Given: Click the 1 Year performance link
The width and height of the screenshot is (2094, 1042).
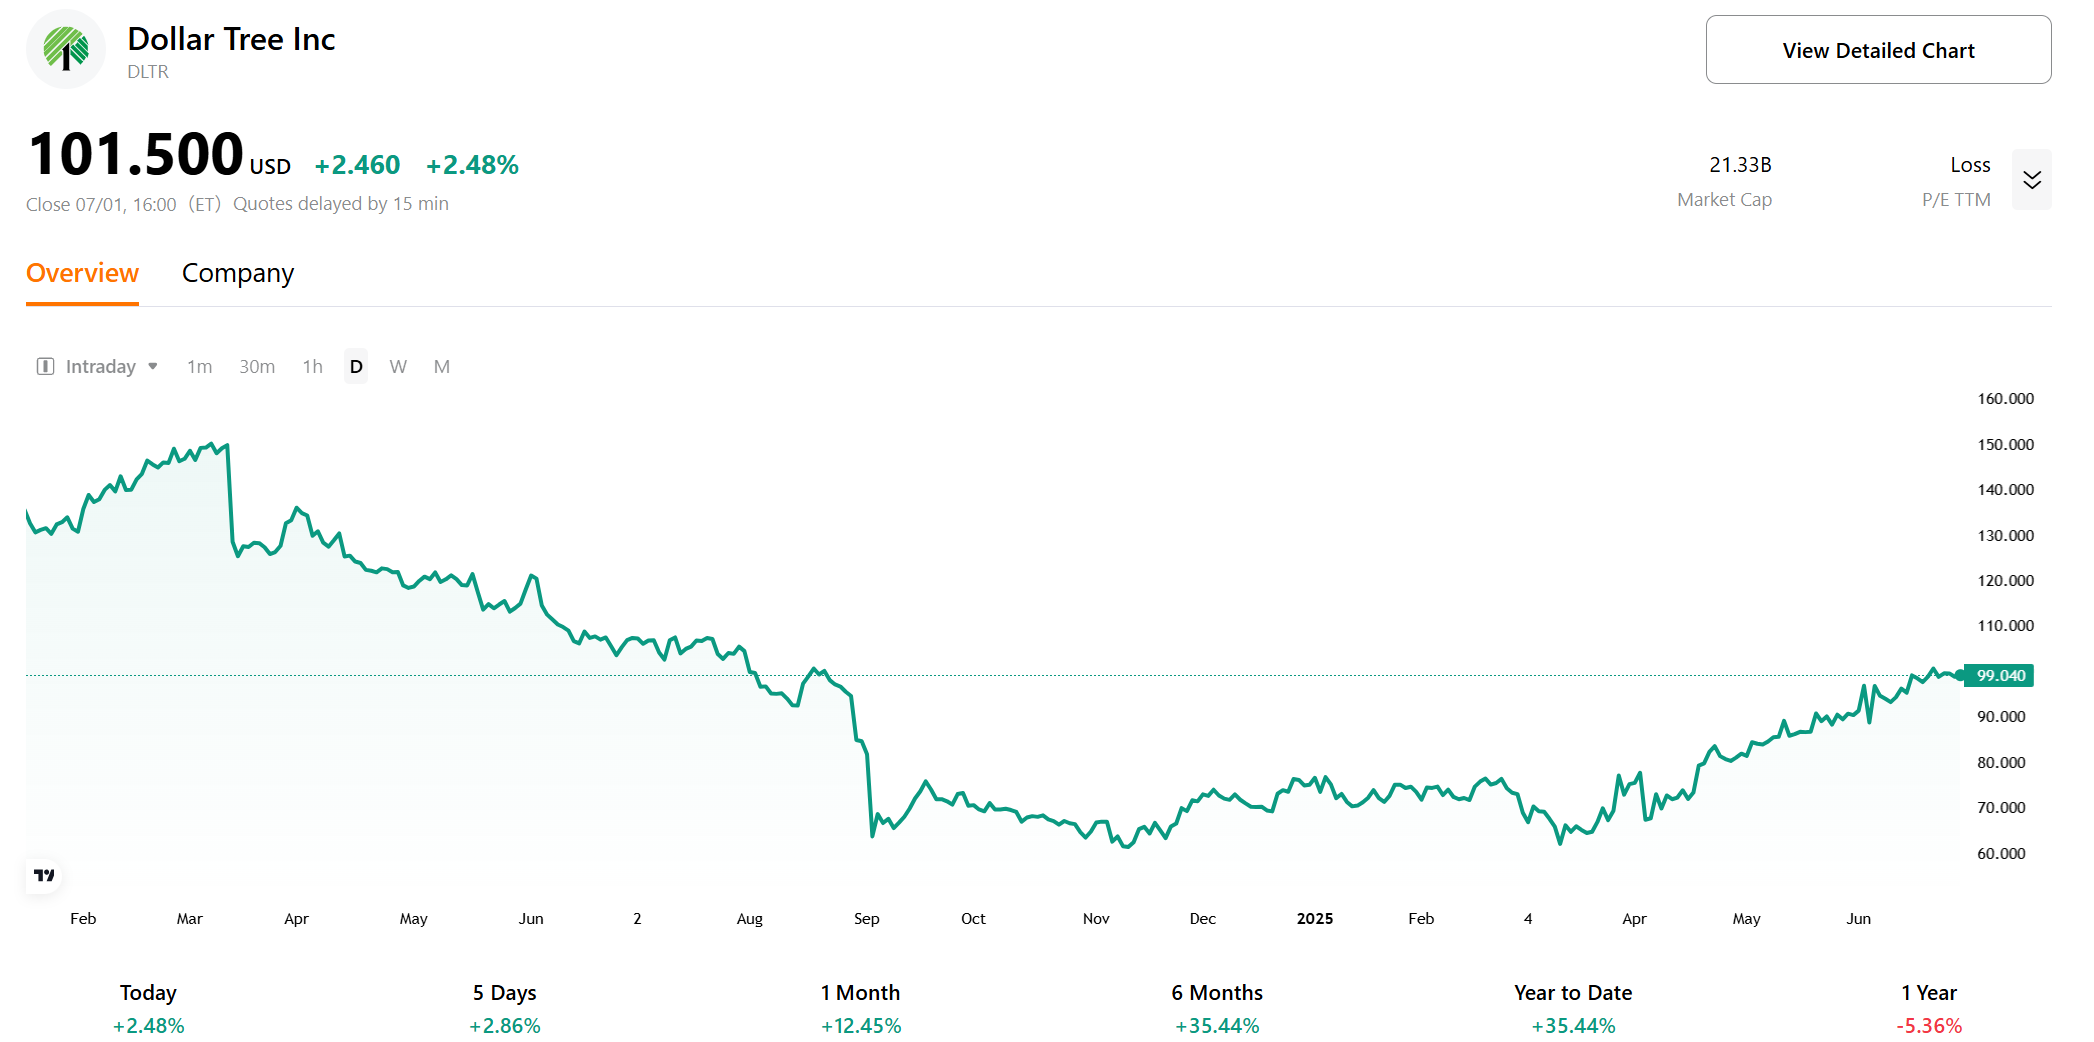Looking at the screenshot, I should click(x=1927, y=992).
